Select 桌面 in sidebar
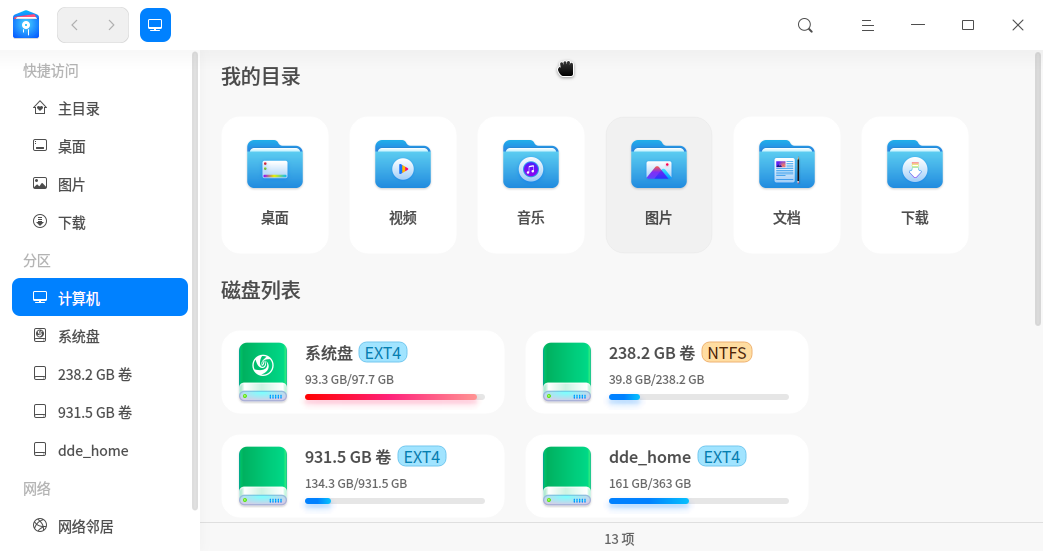This screenshot has height=551, width=1043. 100,146
